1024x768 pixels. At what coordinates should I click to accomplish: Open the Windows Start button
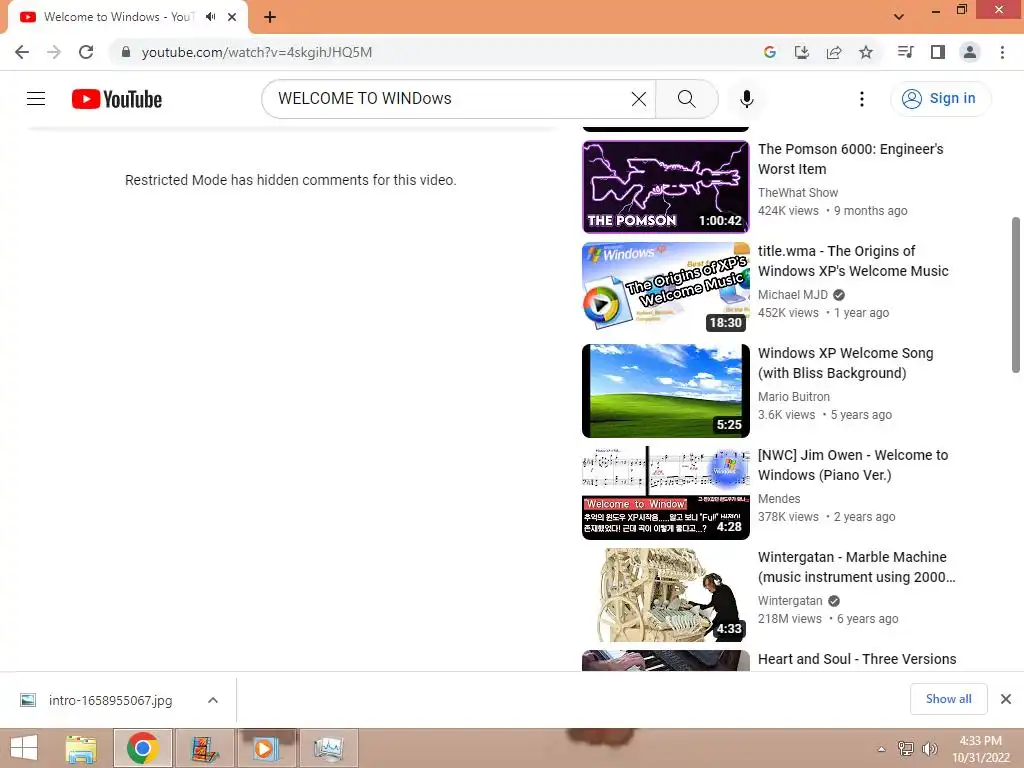point(24,748)
